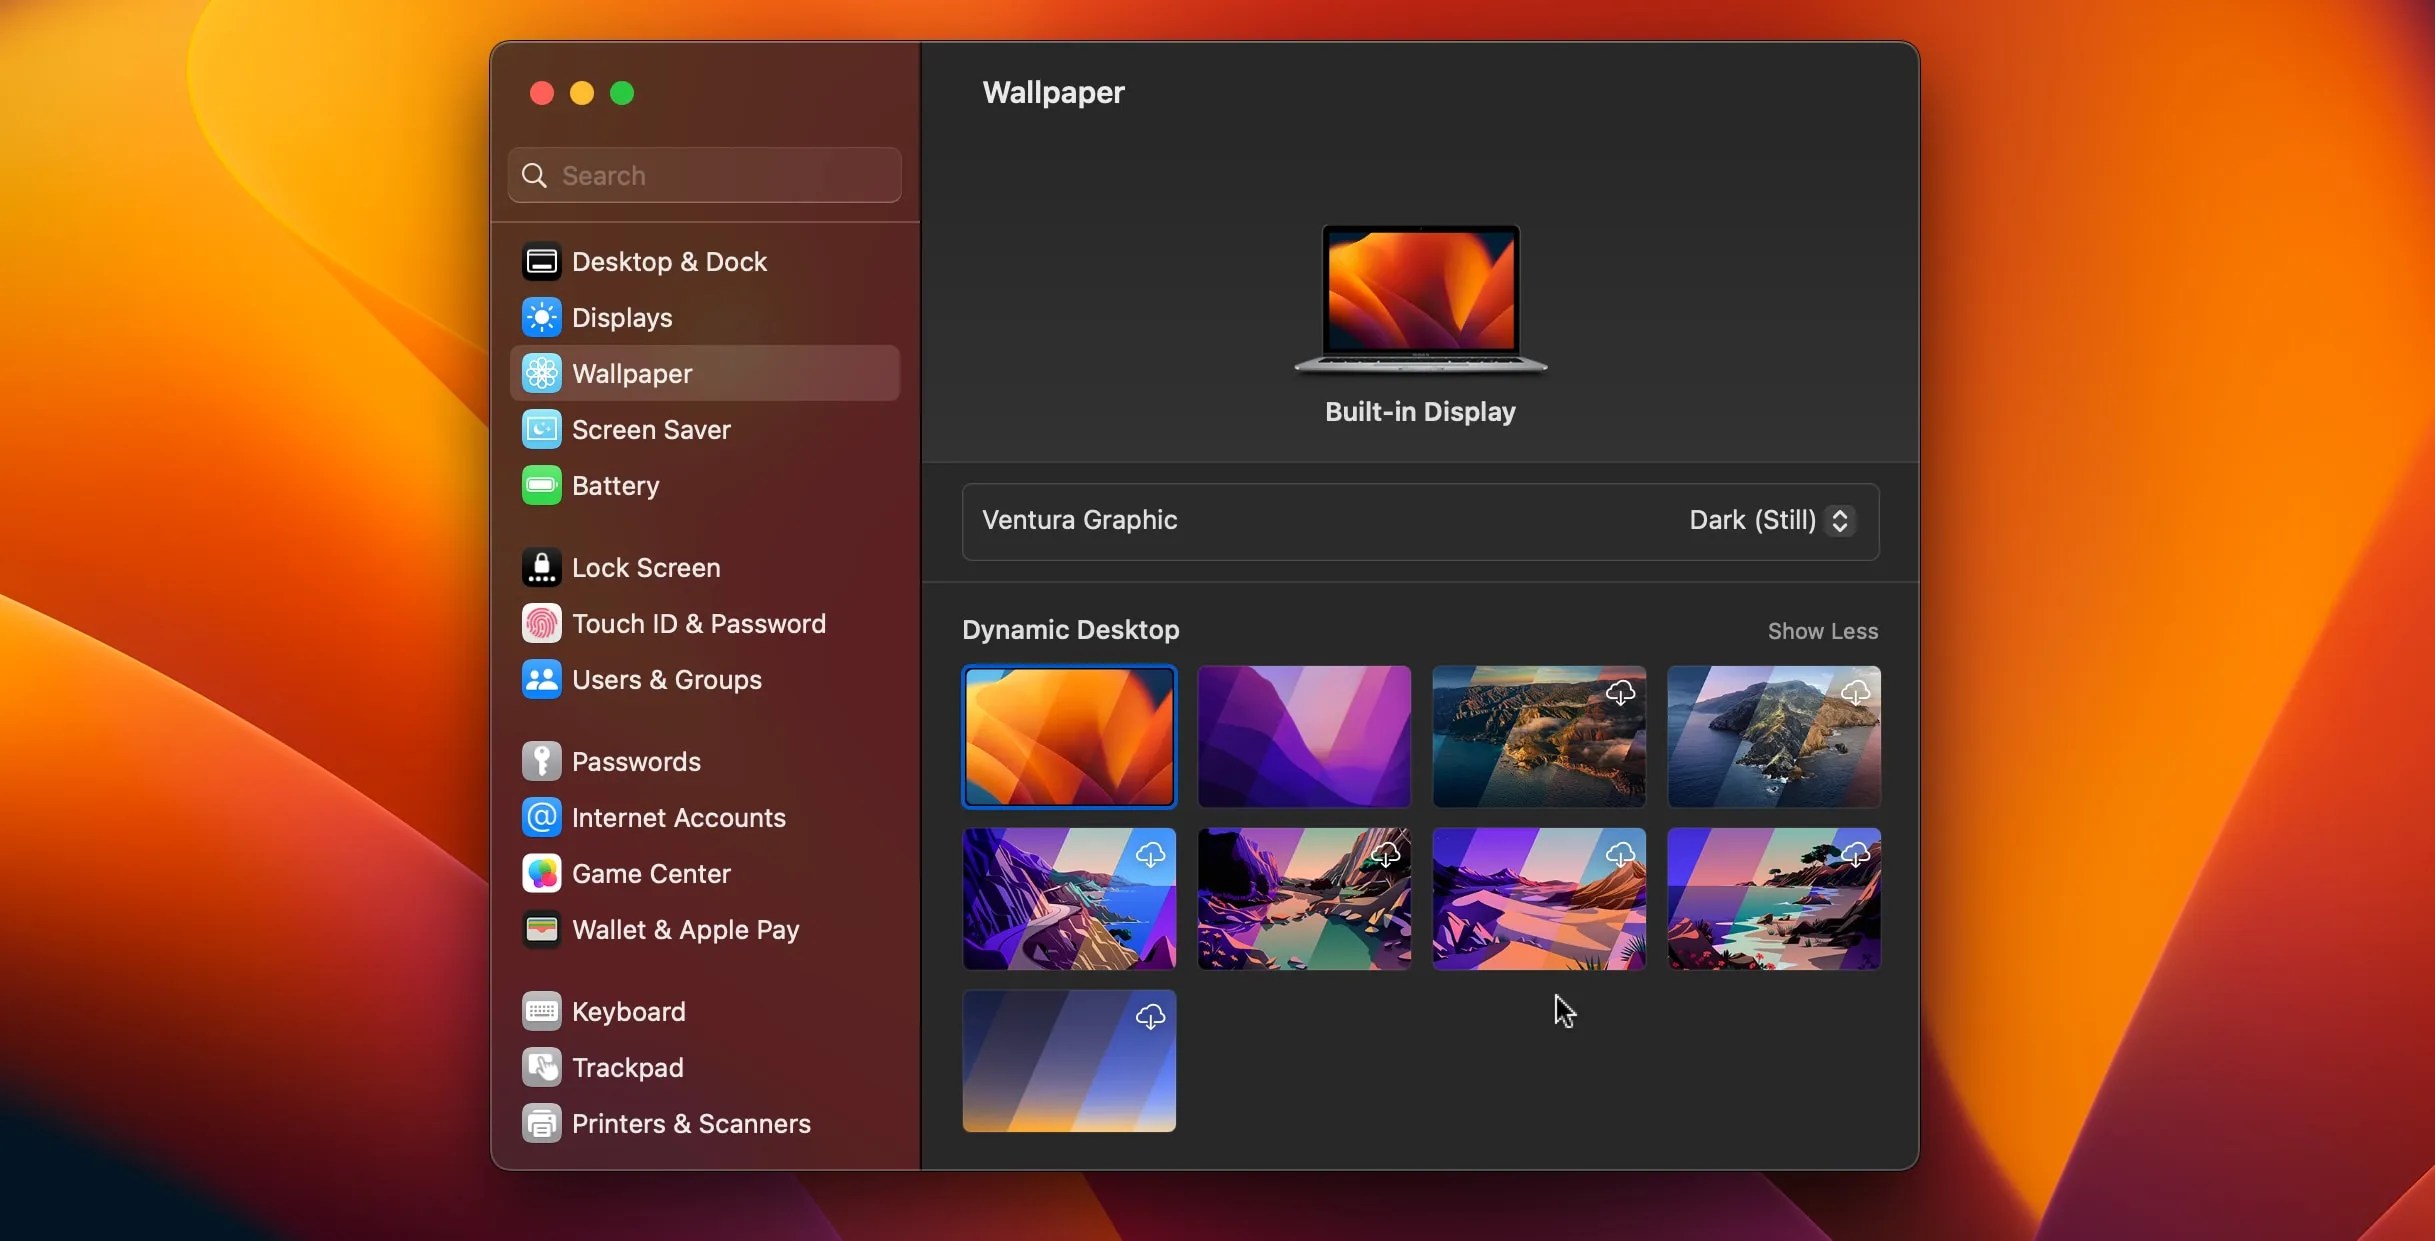This screenshot has height=1241, width=2435.
Task: Click the Built-in Display laptop preview
Action: (1420, 298)
